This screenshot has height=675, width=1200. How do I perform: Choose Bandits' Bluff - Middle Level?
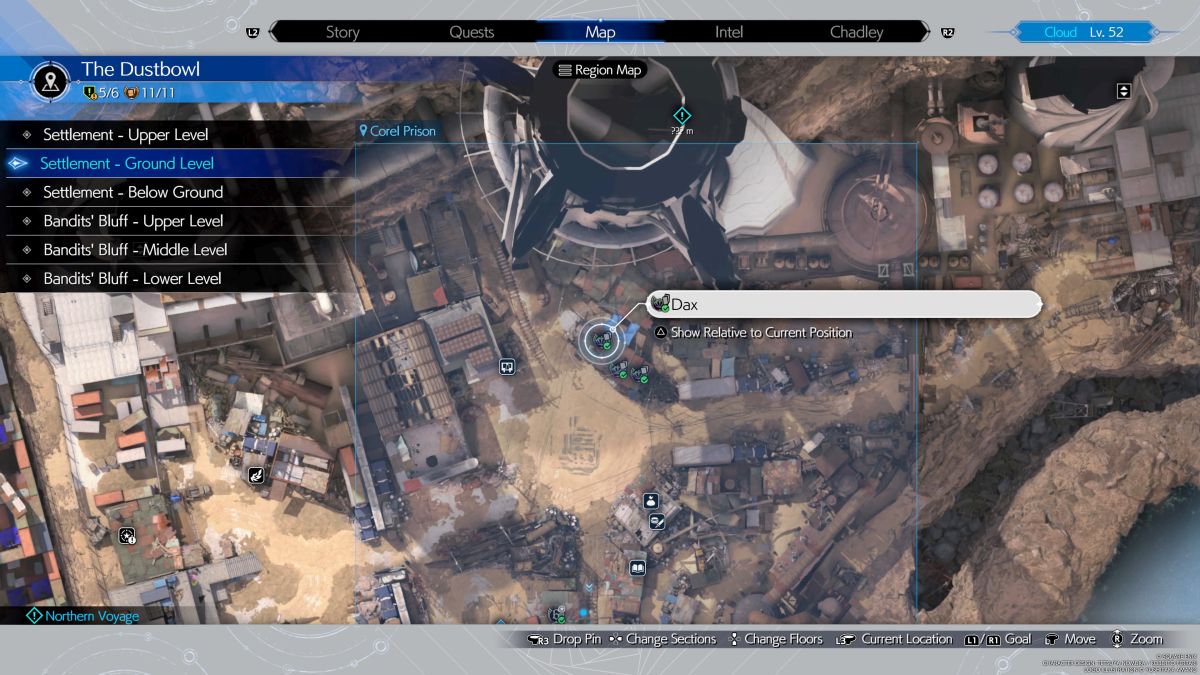point(135,250)
